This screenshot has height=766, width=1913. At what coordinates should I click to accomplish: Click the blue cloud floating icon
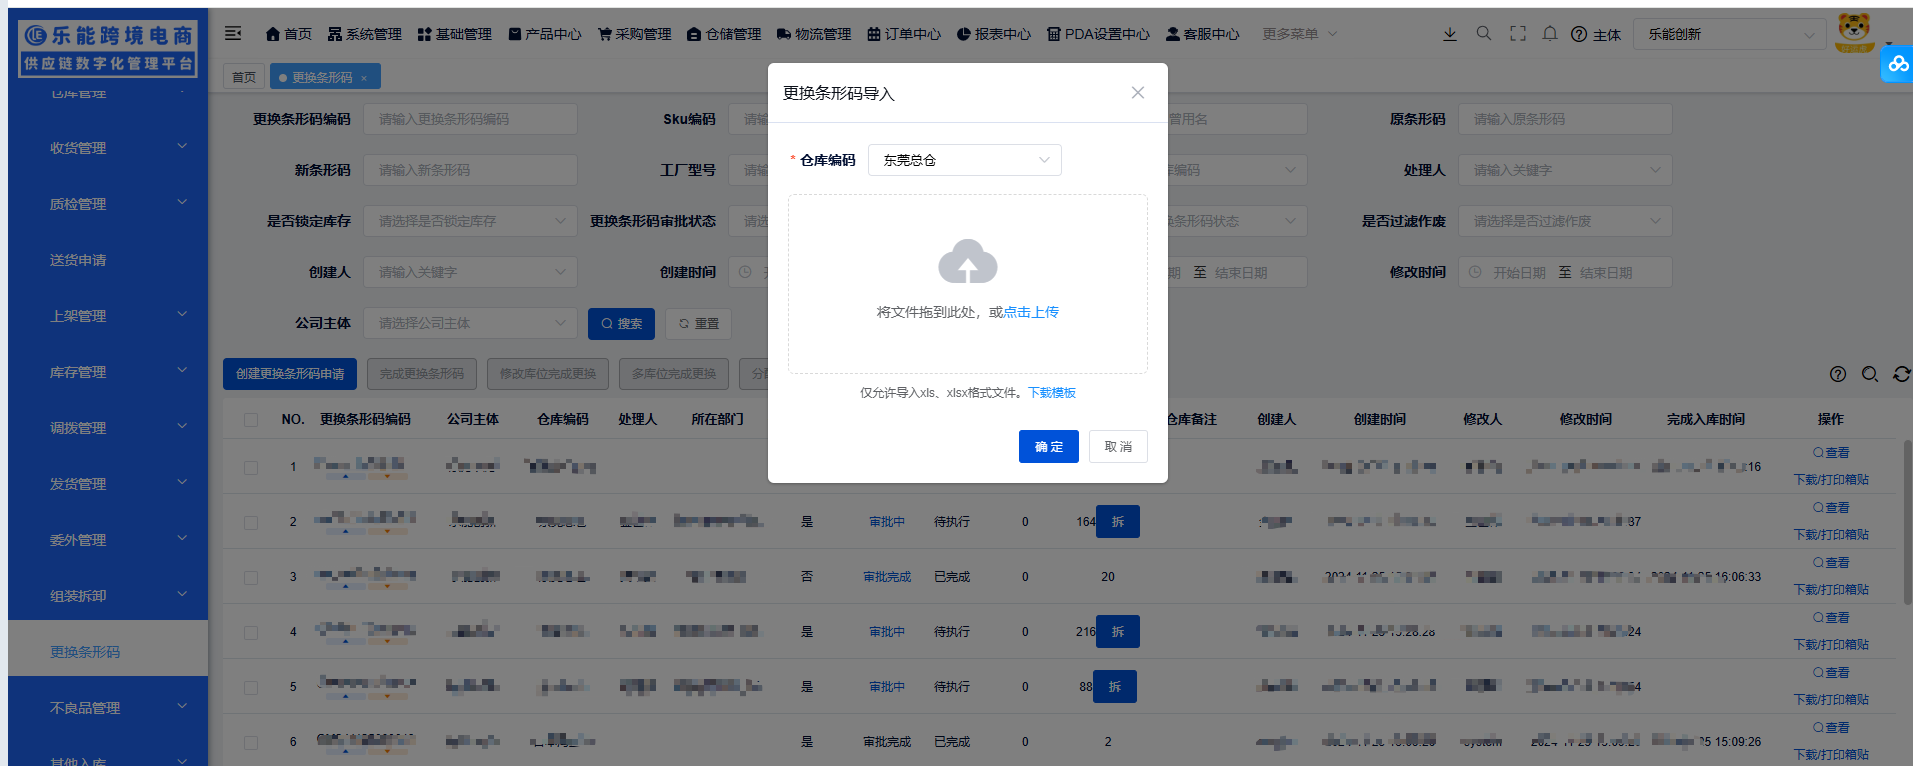click(x=1897, y=65)
